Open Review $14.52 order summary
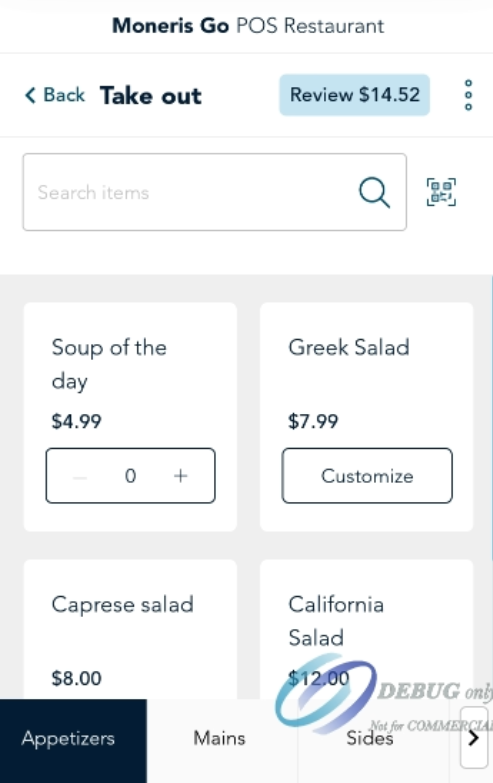Viewport: 493px width, 783px height. [x=355, y=95]
